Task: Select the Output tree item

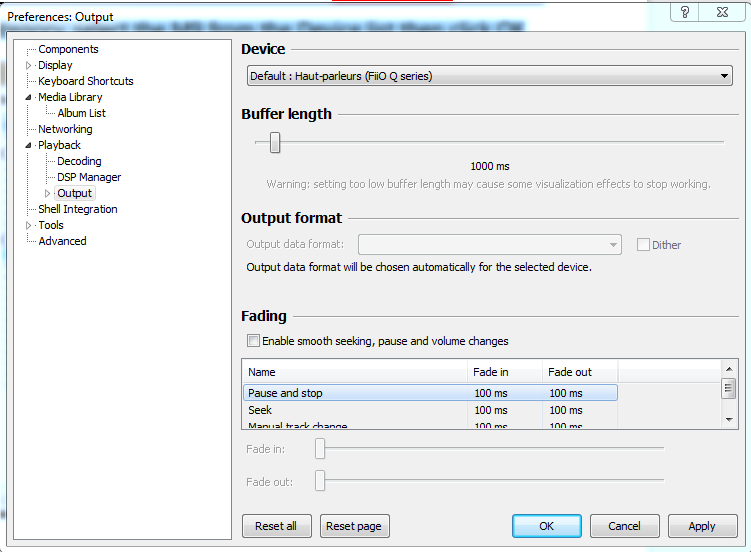Action: pyautogui.click(x=74, y=193)
